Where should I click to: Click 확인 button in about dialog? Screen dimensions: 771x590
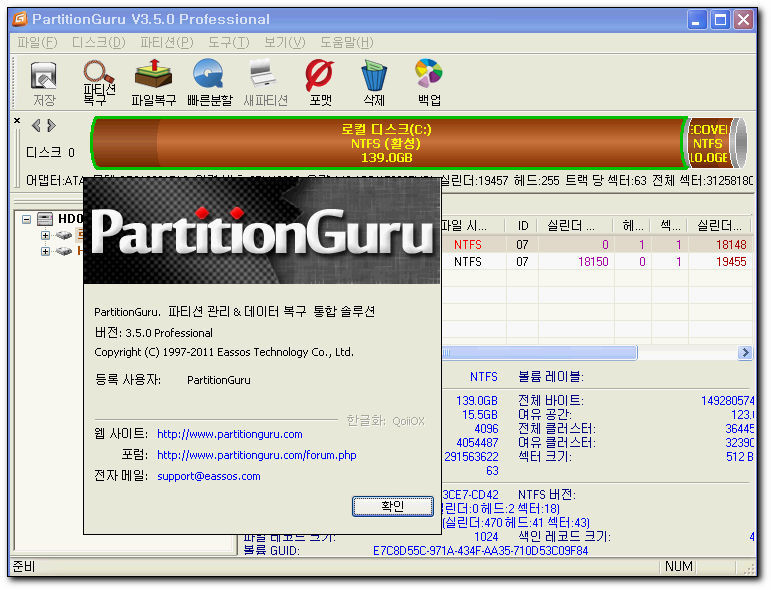(393, 506)
